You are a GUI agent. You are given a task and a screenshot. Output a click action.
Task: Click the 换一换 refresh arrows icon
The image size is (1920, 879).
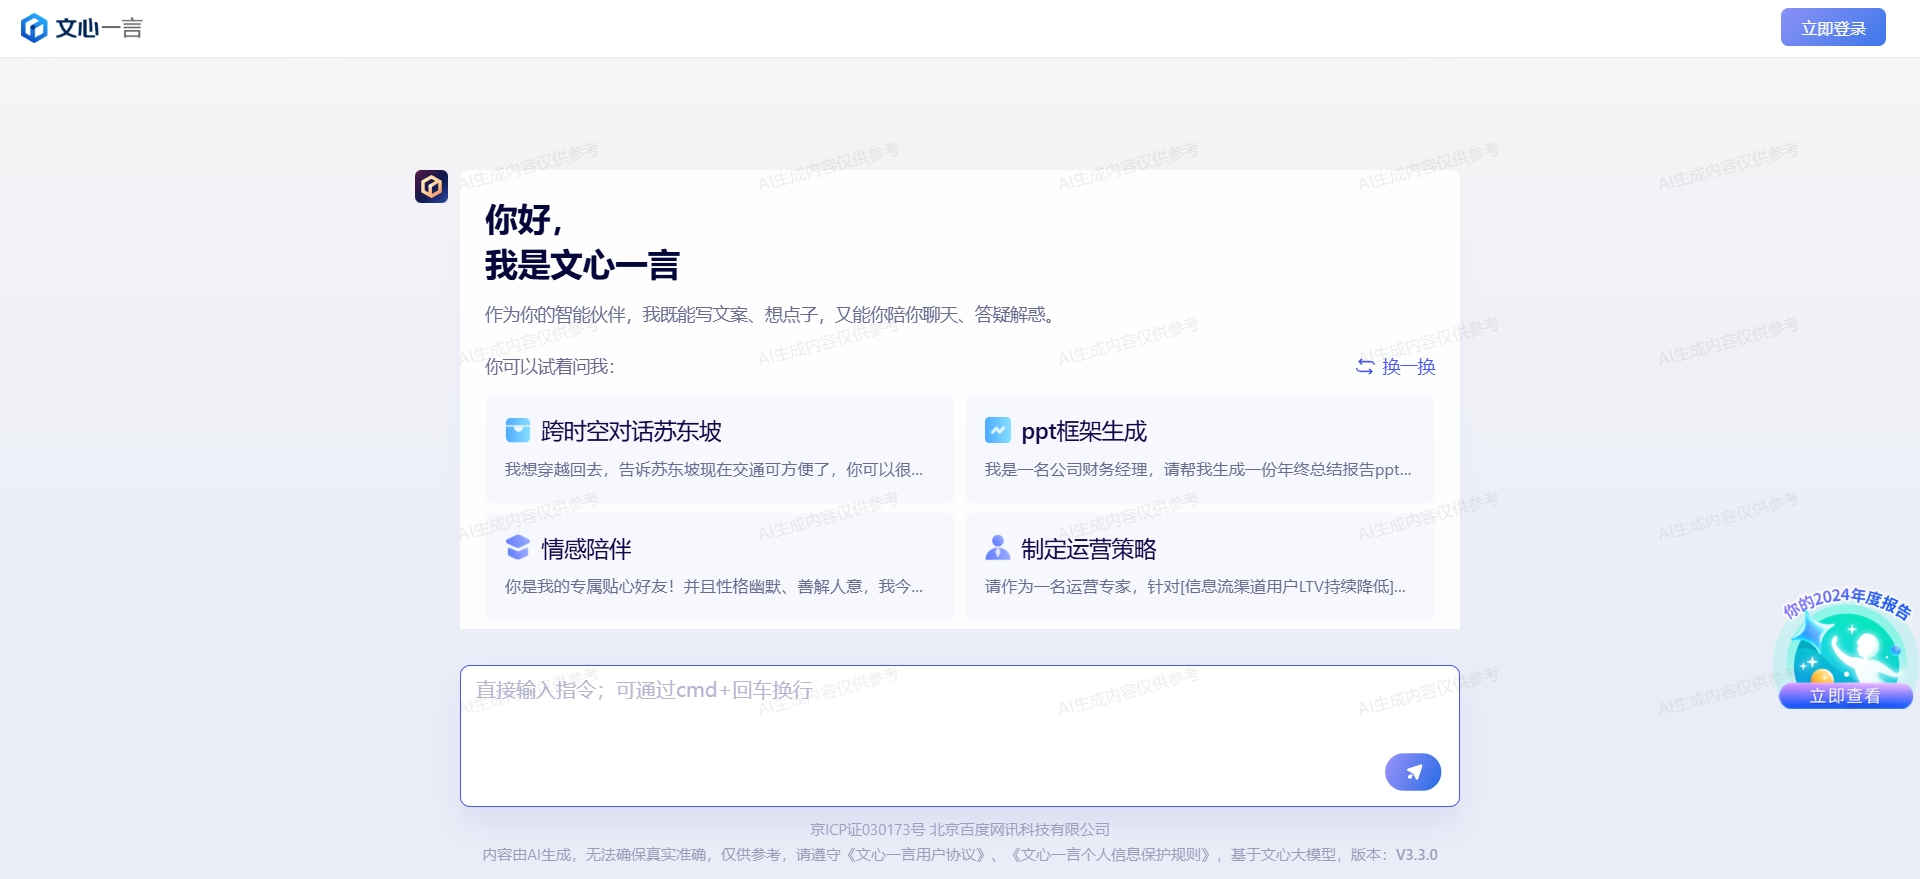[x=1364, y=367]
